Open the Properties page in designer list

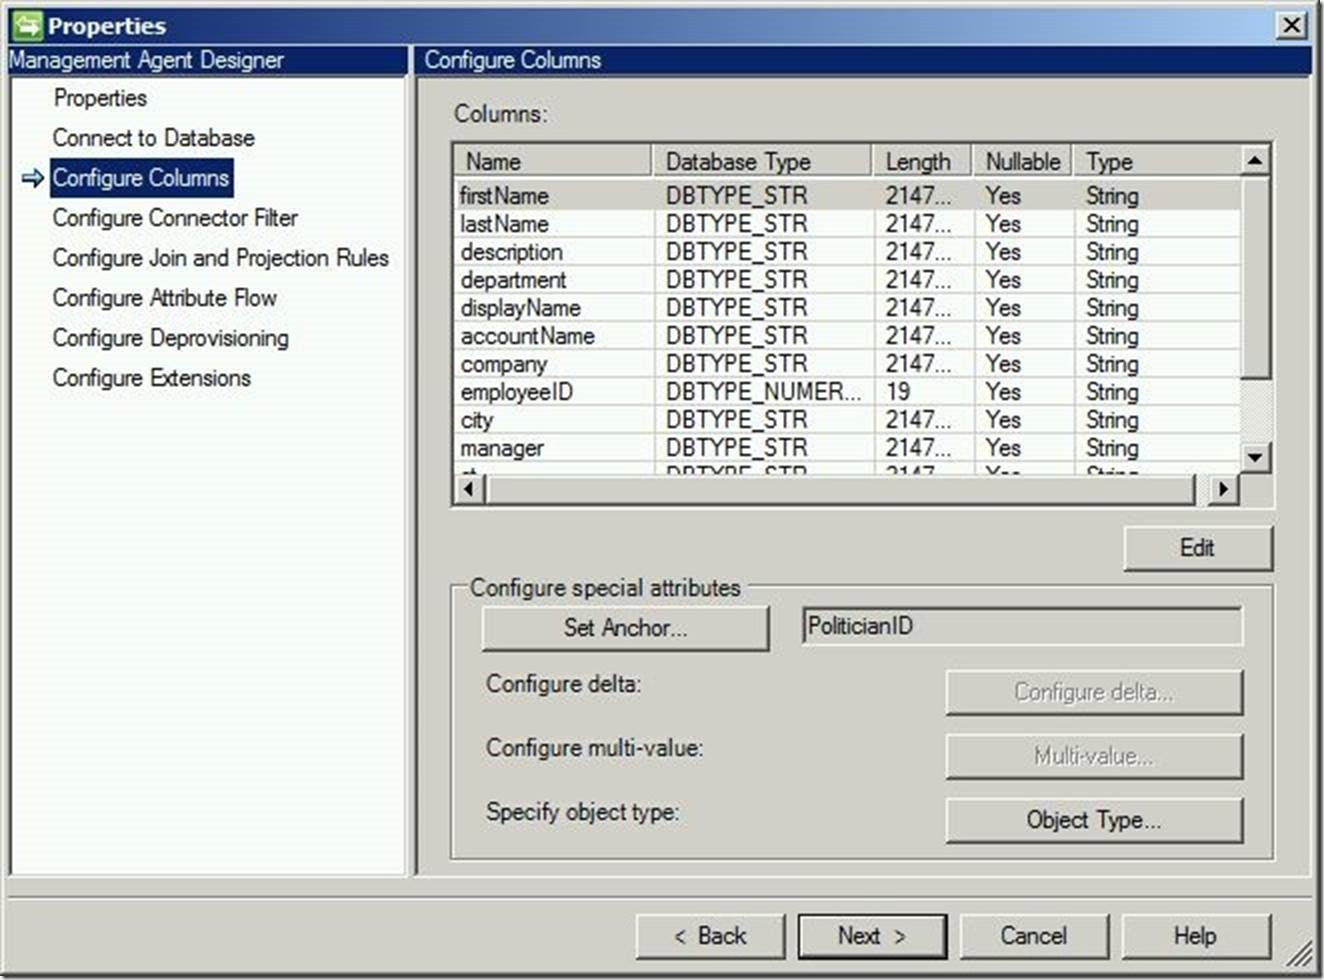pos(100,98)
